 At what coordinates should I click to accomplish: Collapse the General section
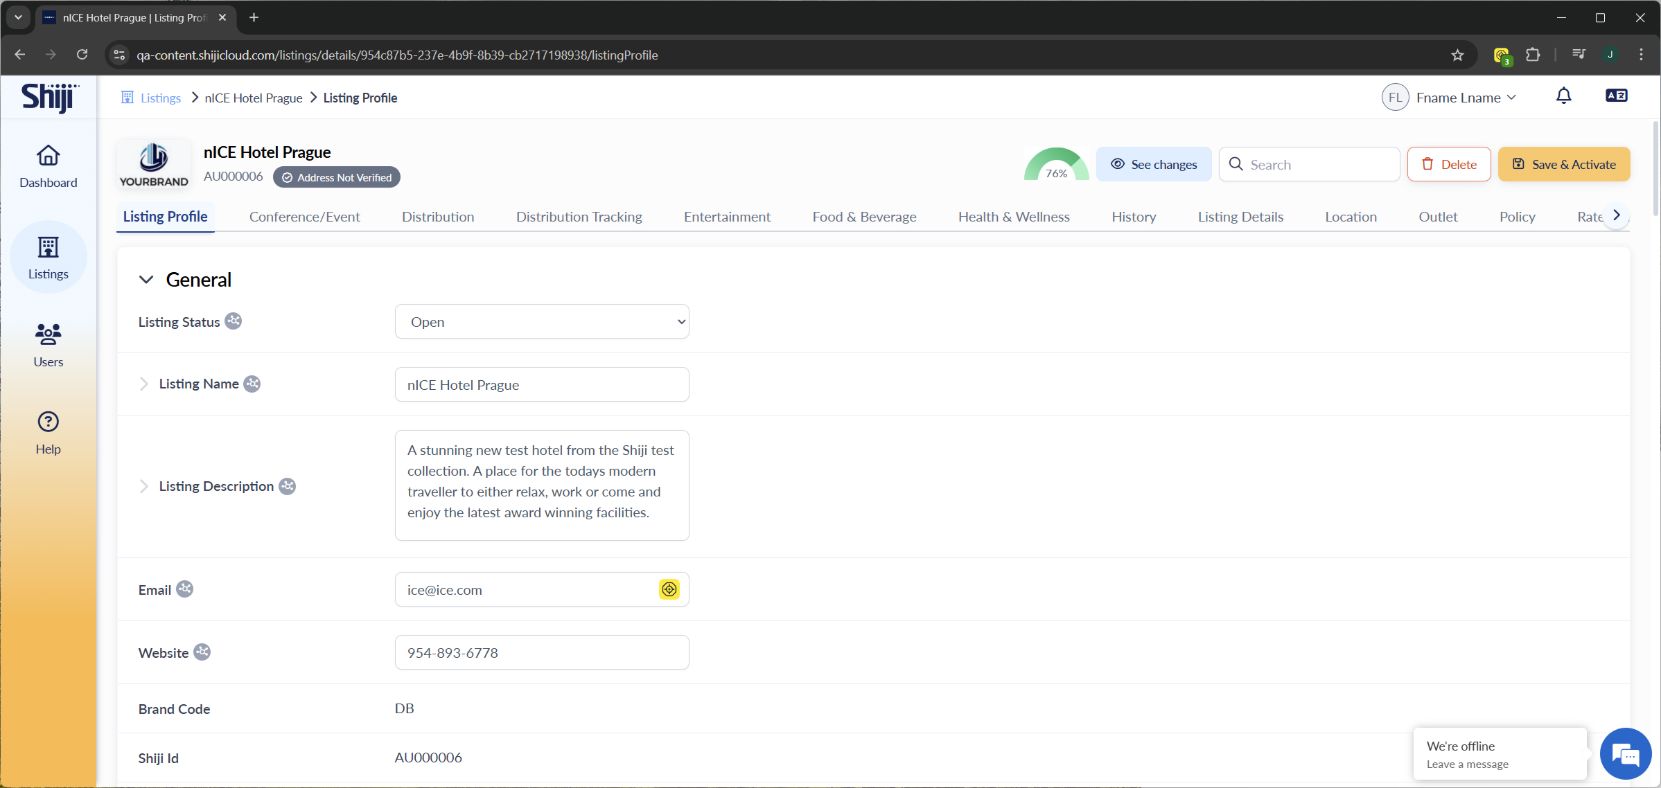(x=146, y=280)
